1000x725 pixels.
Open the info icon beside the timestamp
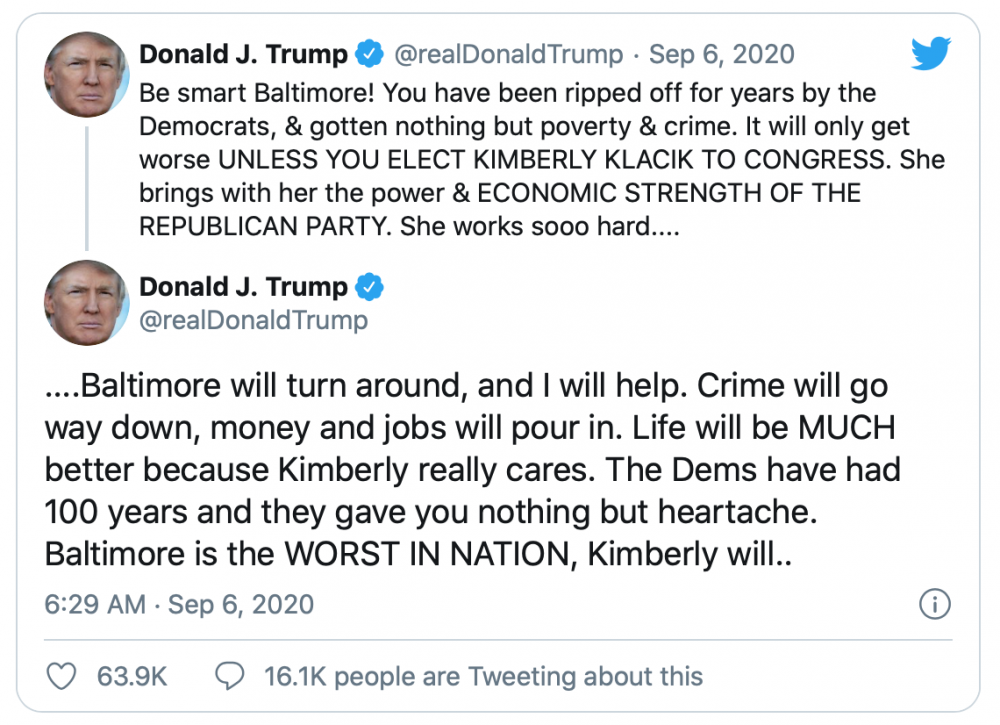coord(934,604)
